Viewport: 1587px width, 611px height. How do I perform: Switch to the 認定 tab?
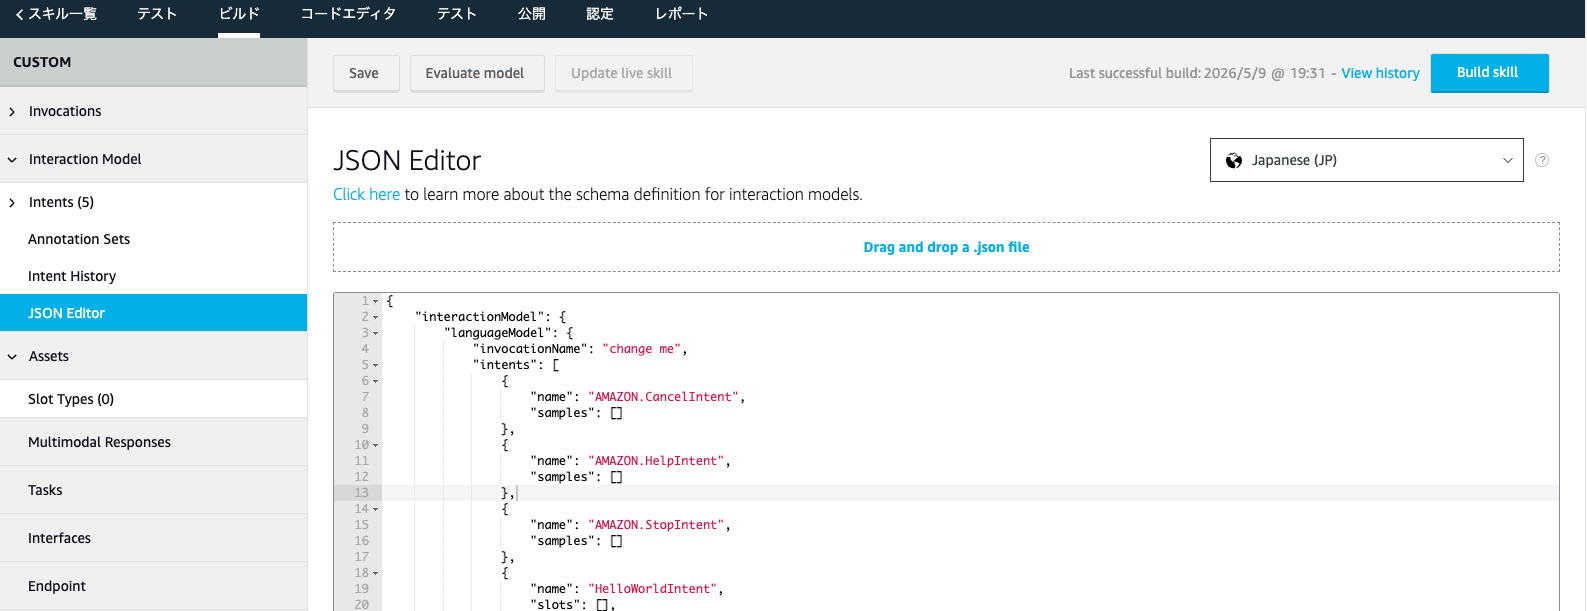click(600, 14)
